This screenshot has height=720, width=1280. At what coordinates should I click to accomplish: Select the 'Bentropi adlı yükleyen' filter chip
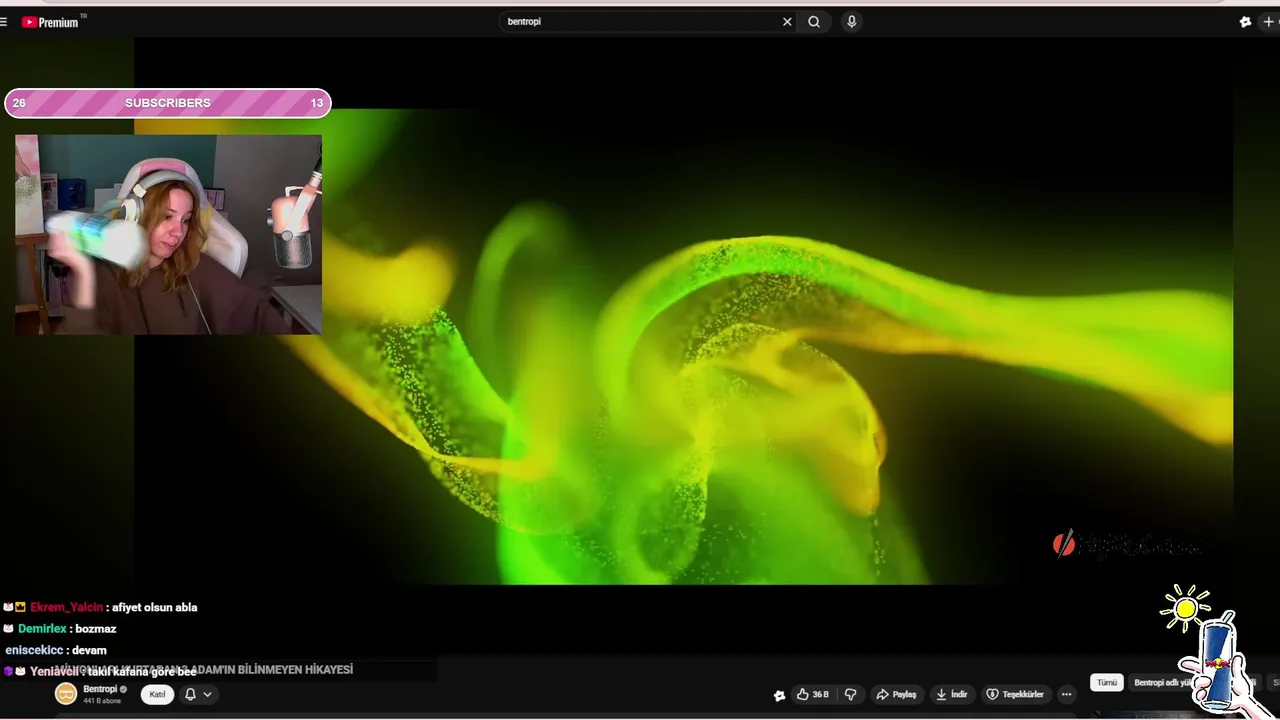[1164, 683]
